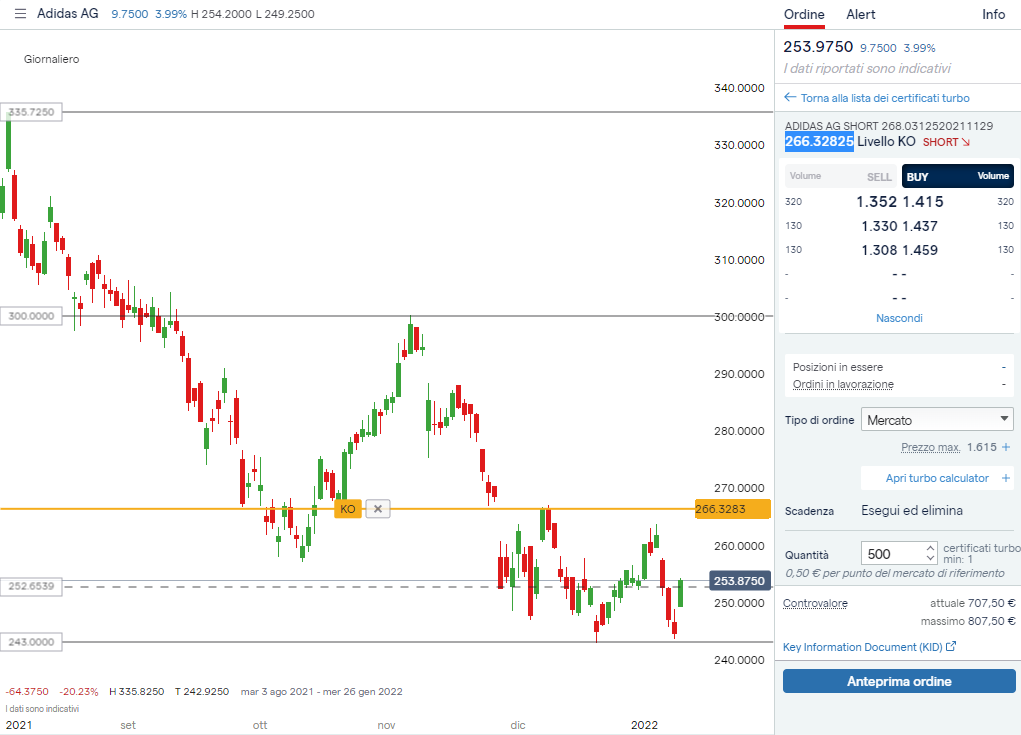Open the hamburger menu next to Adidas AG
The width and height of the screenshot is (1021, 735).
[21, 14]
